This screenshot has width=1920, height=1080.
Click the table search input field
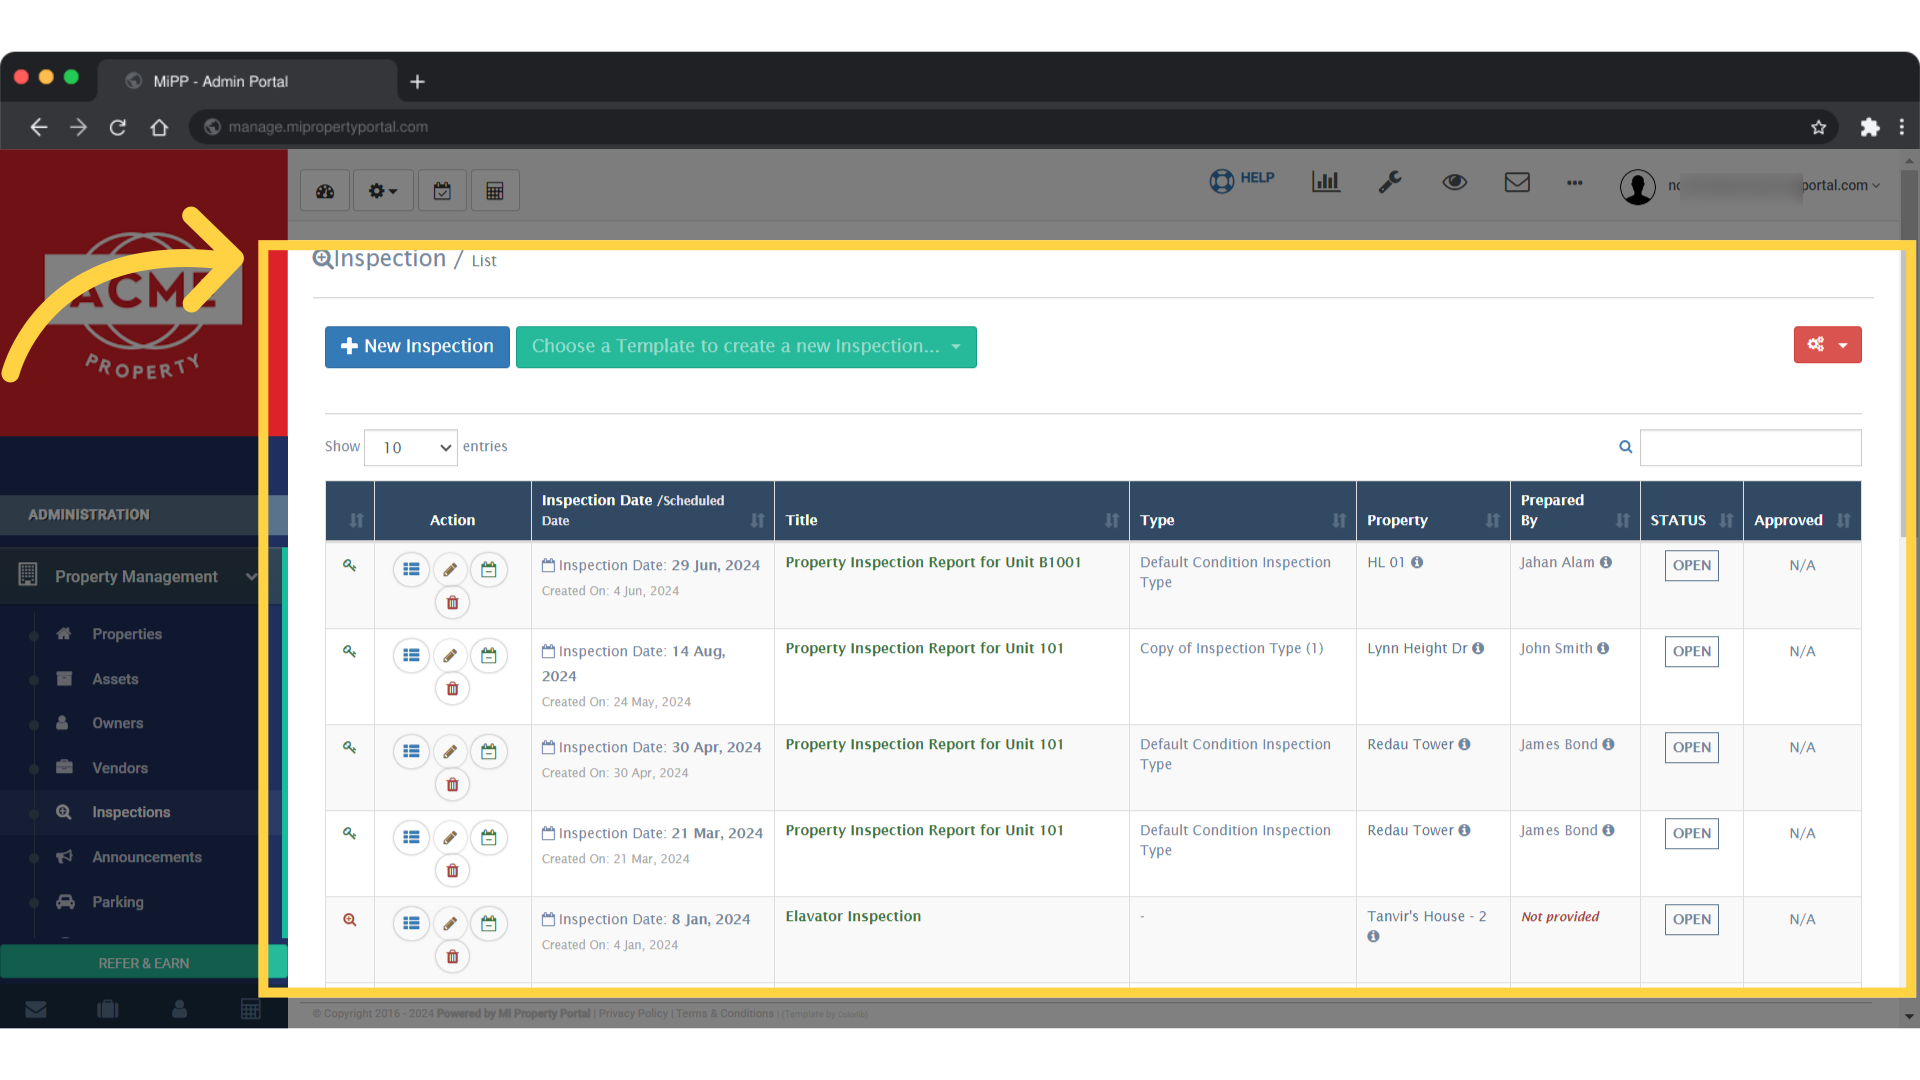pyautogui.click(x=1750, y=447)
